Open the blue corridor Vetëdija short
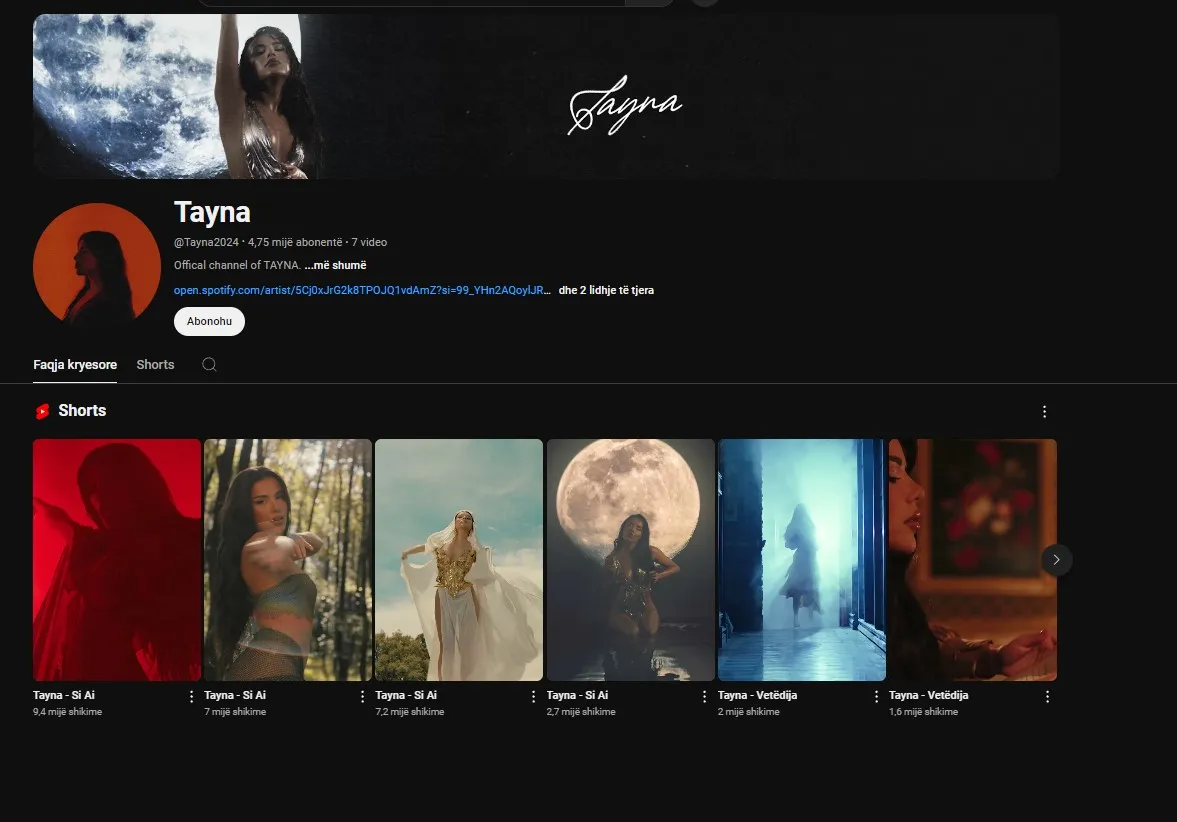Image resolution: width=1177 pixels, height=822 pixels. click(x=802, y=560)
